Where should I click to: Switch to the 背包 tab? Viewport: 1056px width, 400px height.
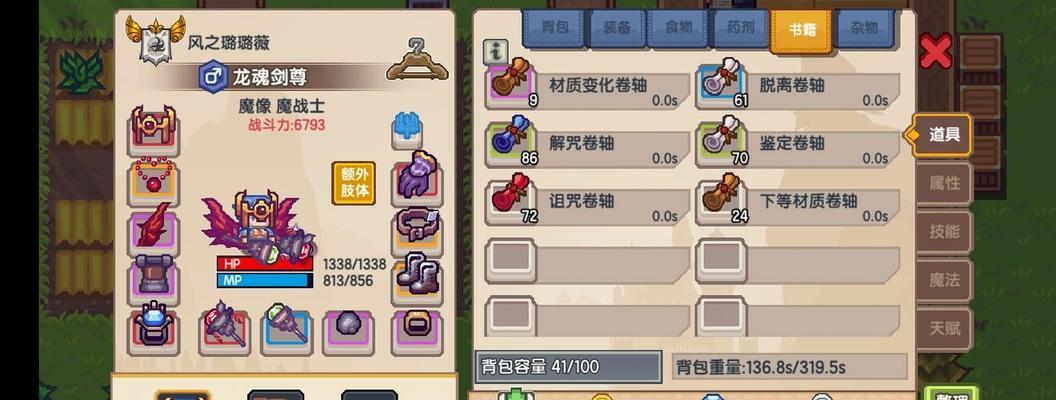click(x=555, y=28)
